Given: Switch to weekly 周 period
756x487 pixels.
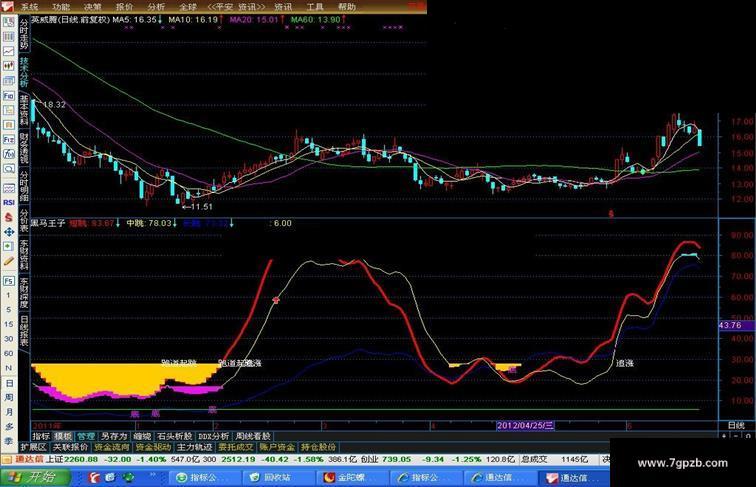Looking at the screenshot, I should pos(9,398).
